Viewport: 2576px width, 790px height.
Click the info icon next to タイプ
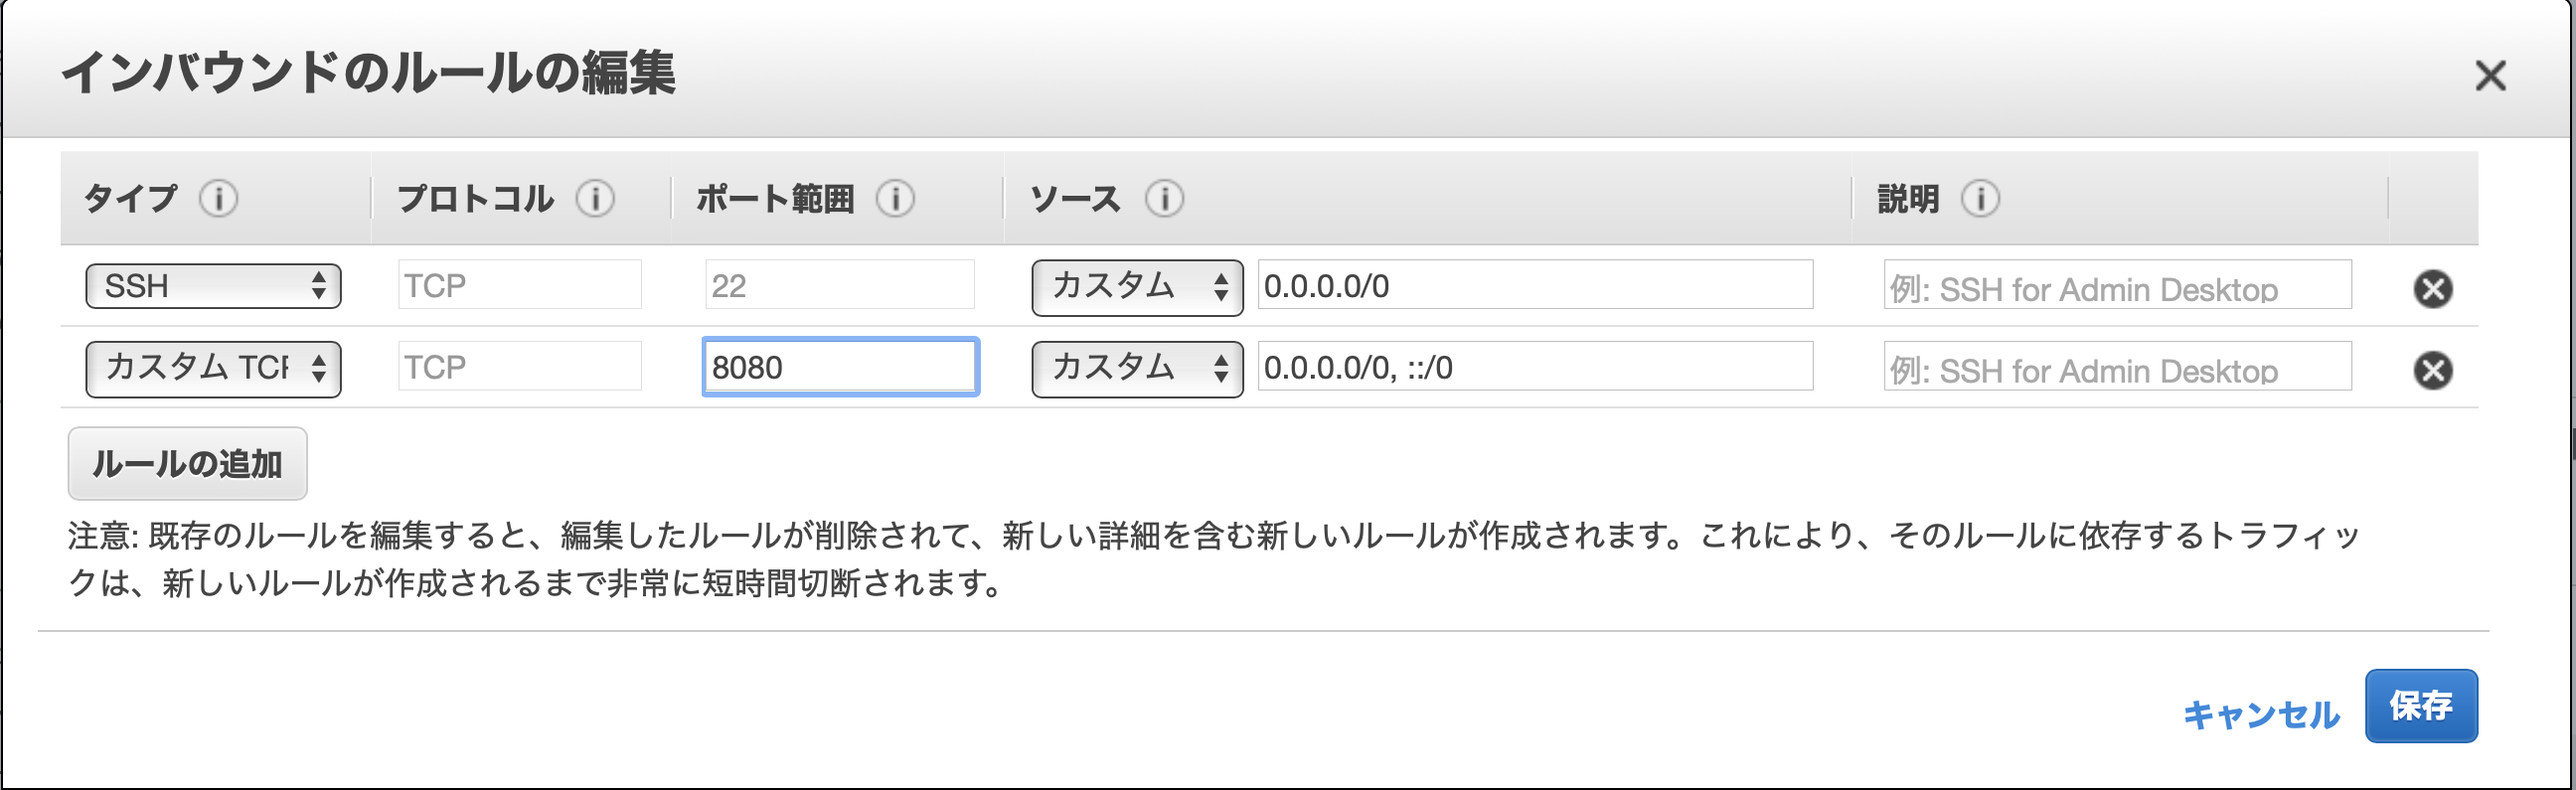tap(221, 198)
